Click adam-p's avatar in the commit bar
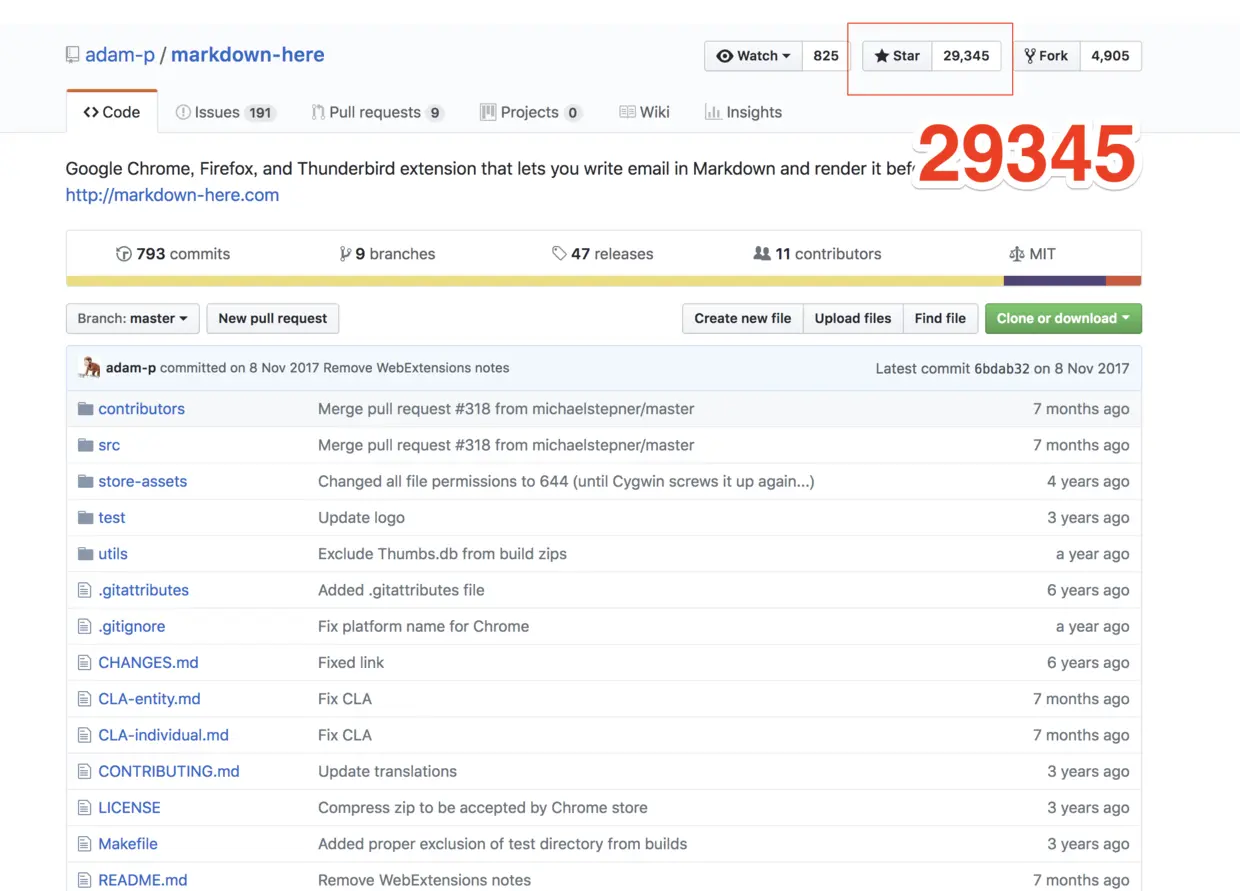The width and height of the screenshot is (1240, 891). tap(90, 368)
